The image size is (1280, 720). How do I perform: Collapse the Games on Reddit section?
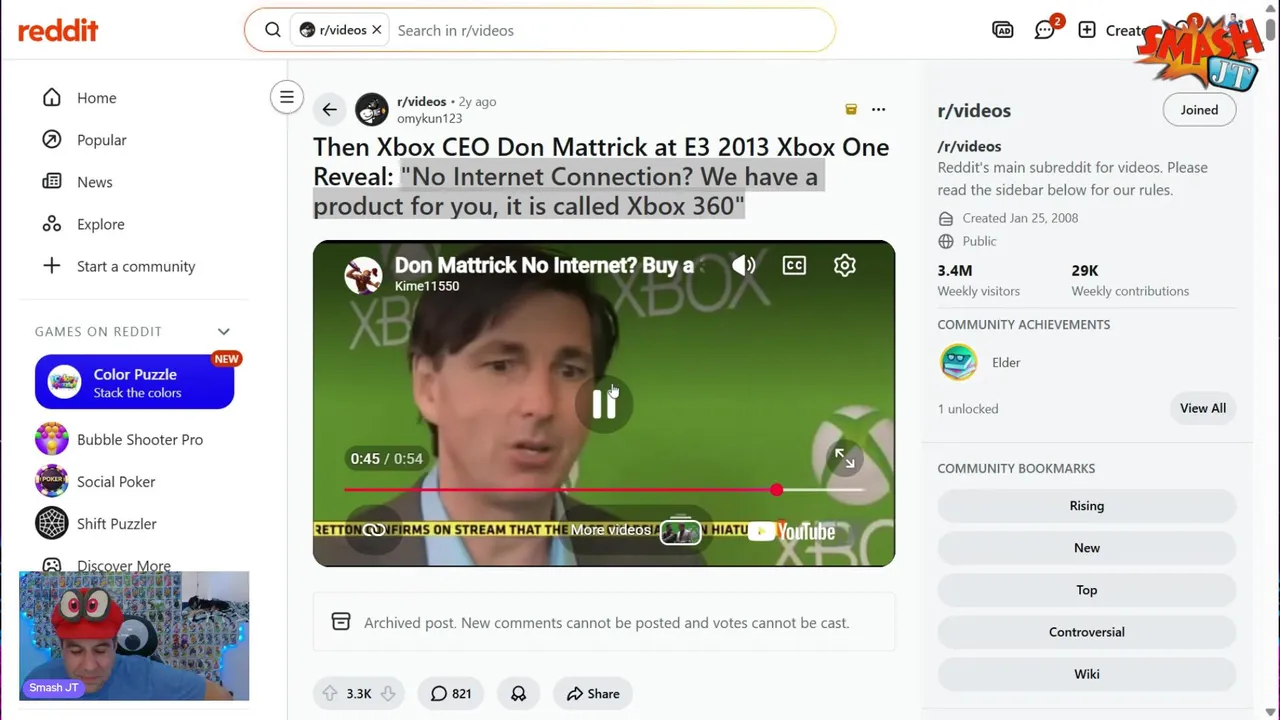[x=224, y=331]
